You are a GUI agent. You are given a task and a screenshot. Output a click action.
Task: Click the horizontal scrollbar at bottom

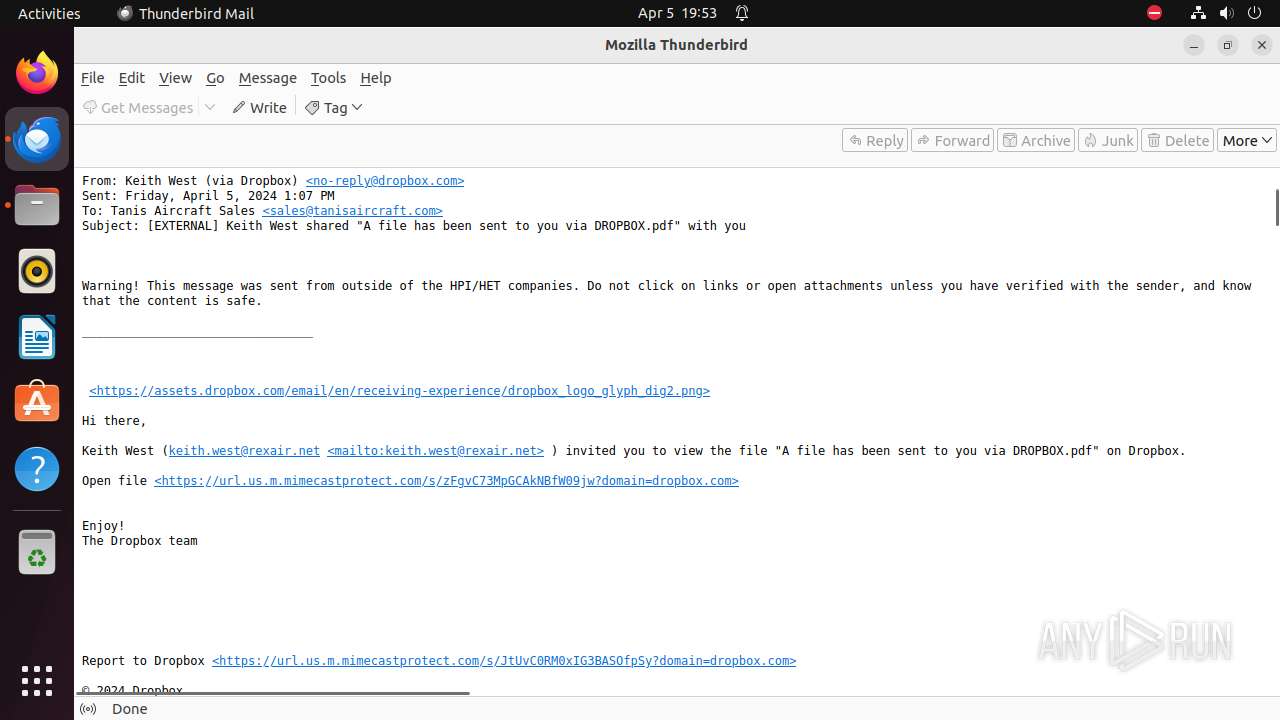coord(272,692)
